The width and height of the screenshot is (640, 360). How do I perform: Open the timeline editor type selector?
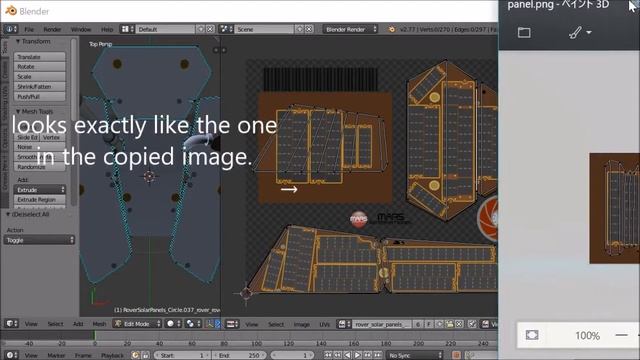11,355
